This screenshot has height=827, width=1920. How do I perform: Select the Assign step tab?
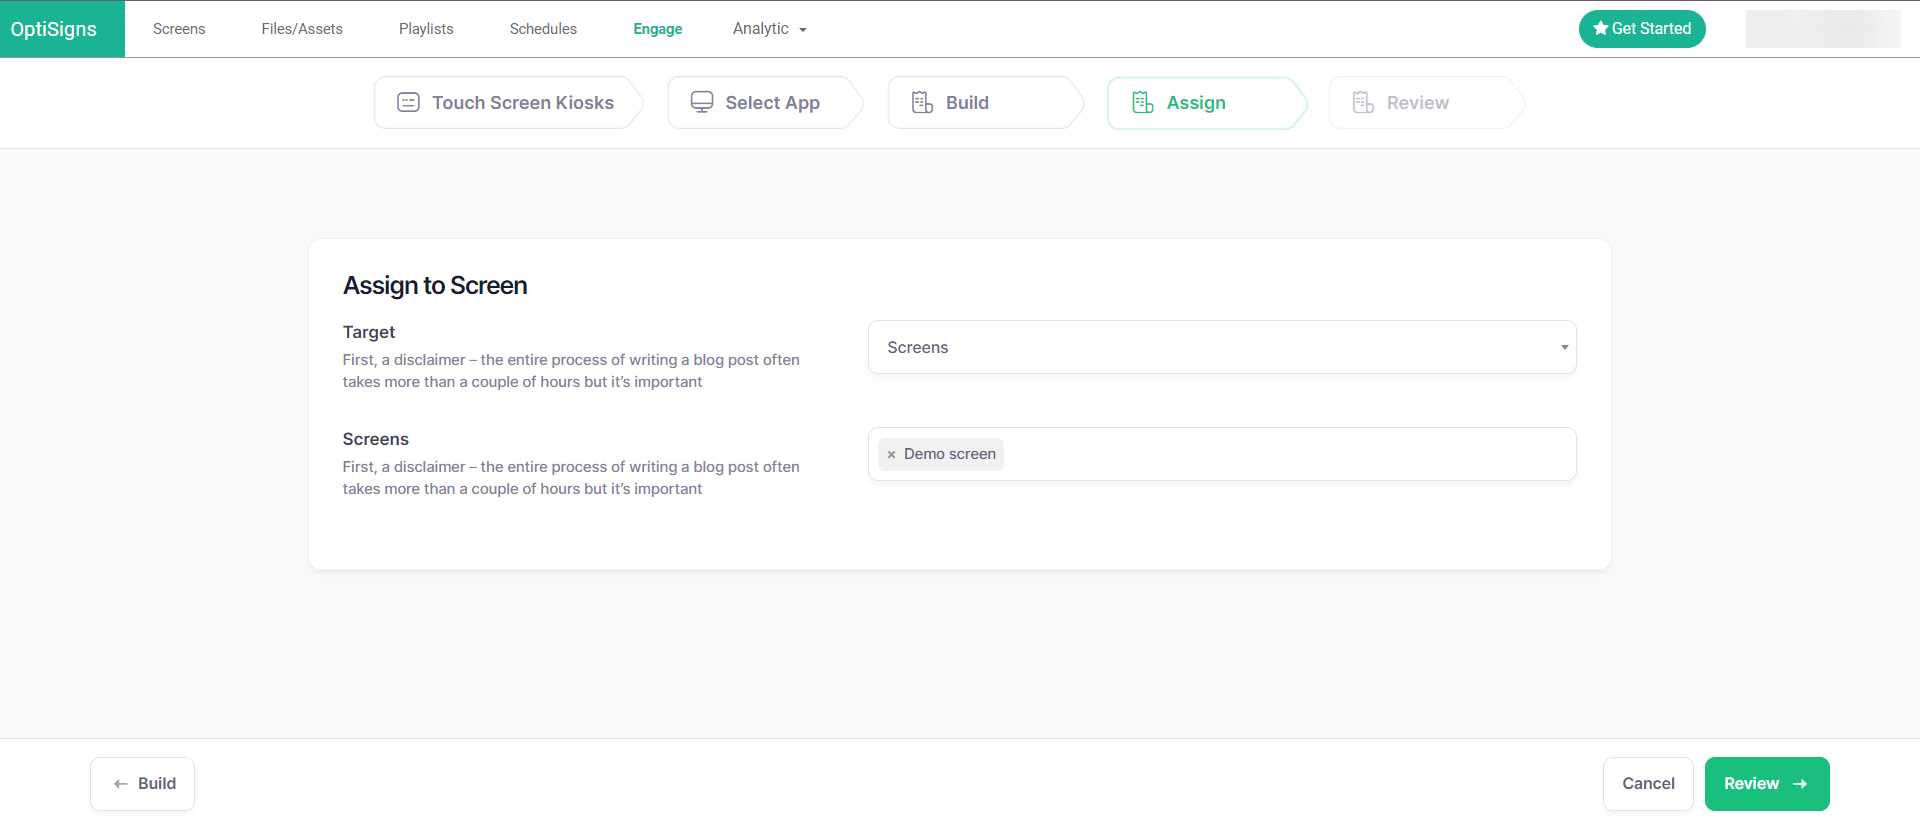1206,103
